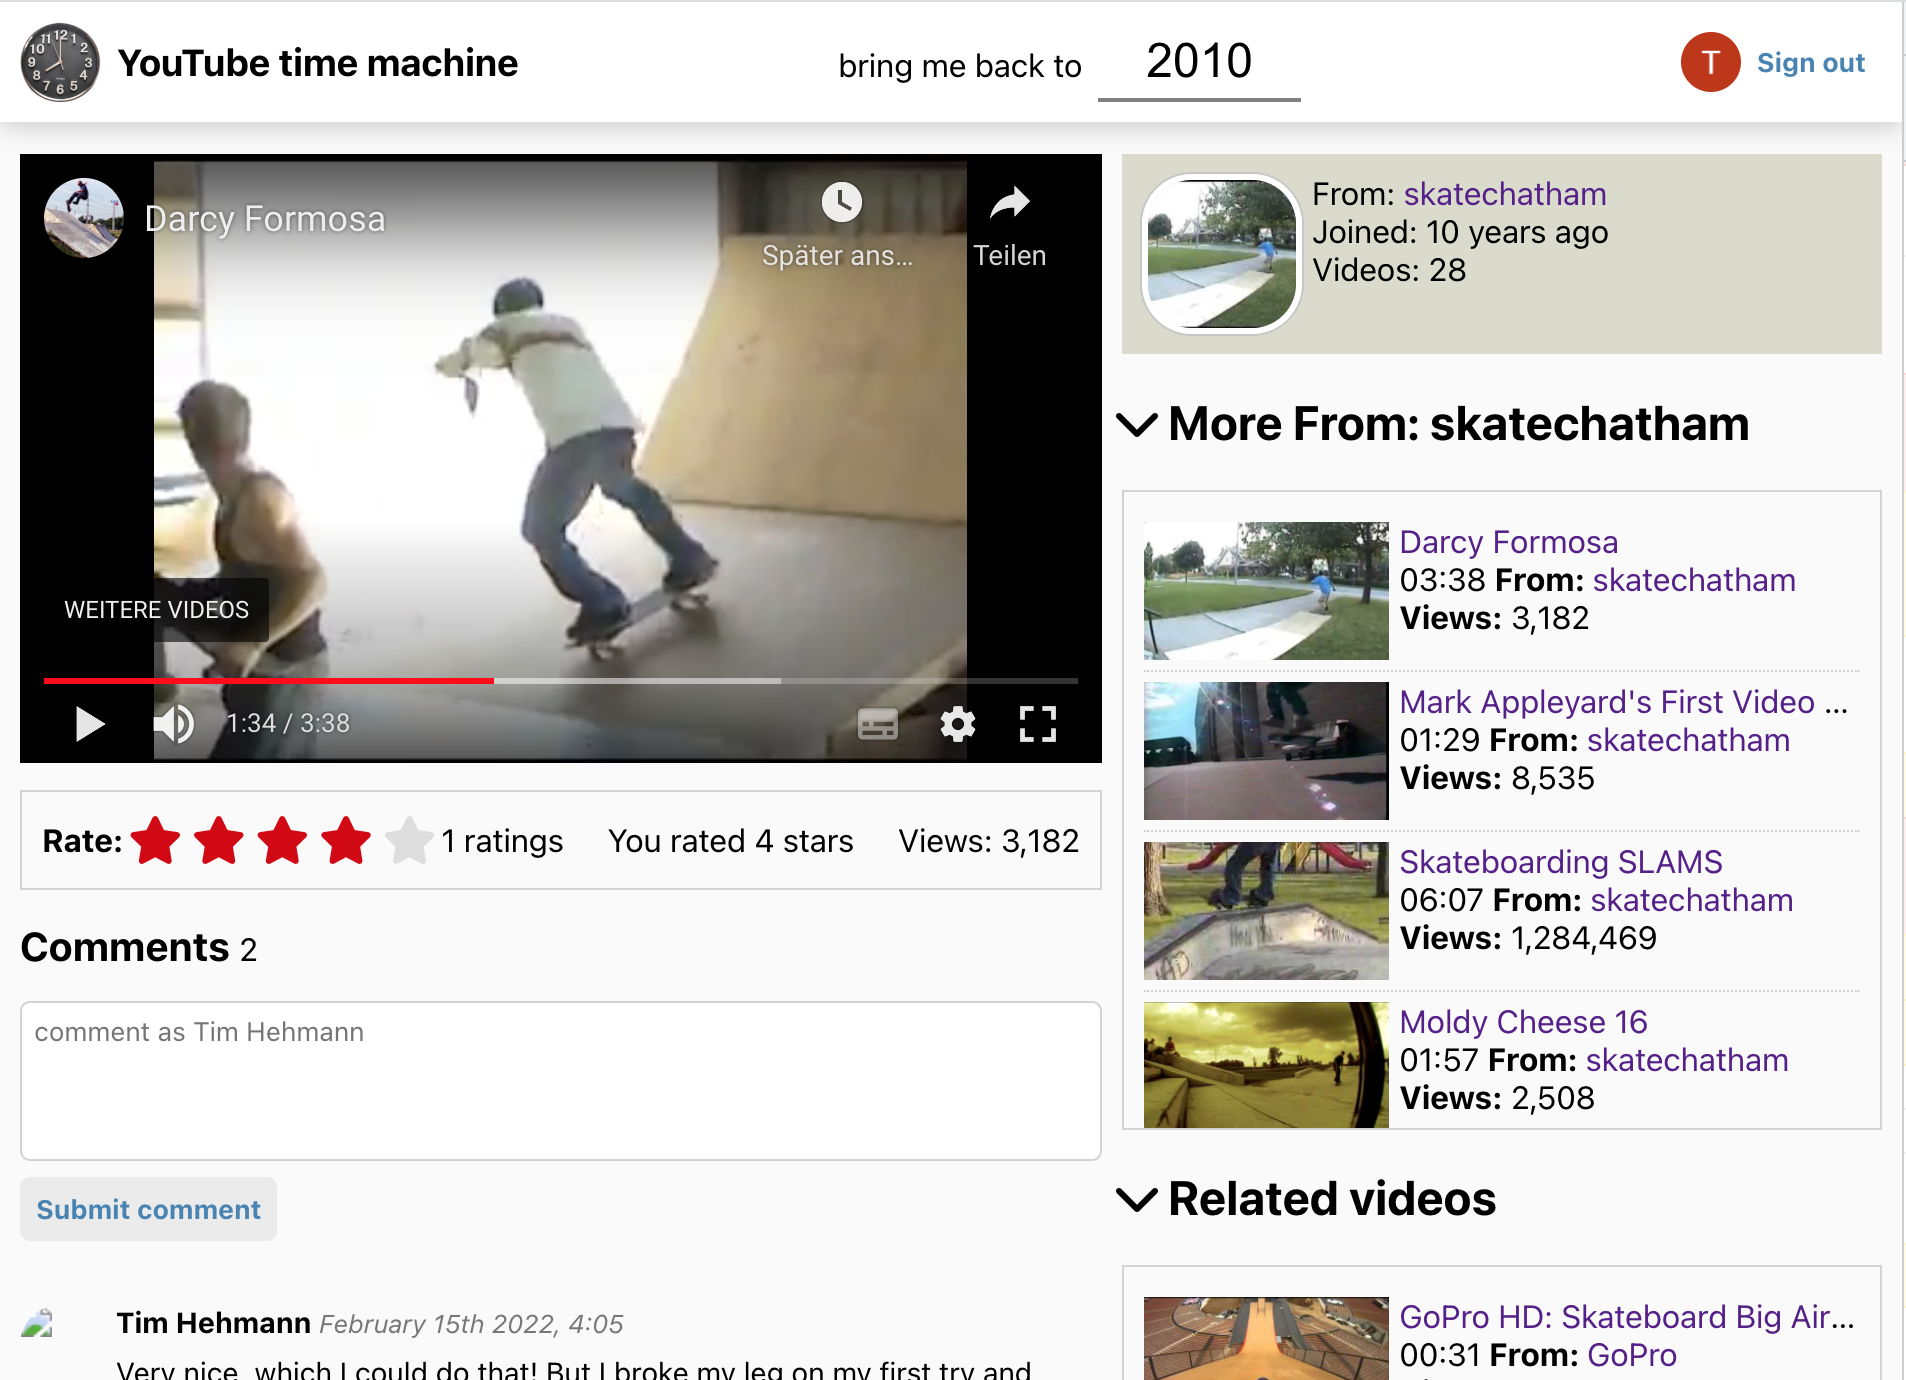Rate the video five stars
Image resolution: width=1906 pixels, height=1380 pixels.
tap(409, 841)
